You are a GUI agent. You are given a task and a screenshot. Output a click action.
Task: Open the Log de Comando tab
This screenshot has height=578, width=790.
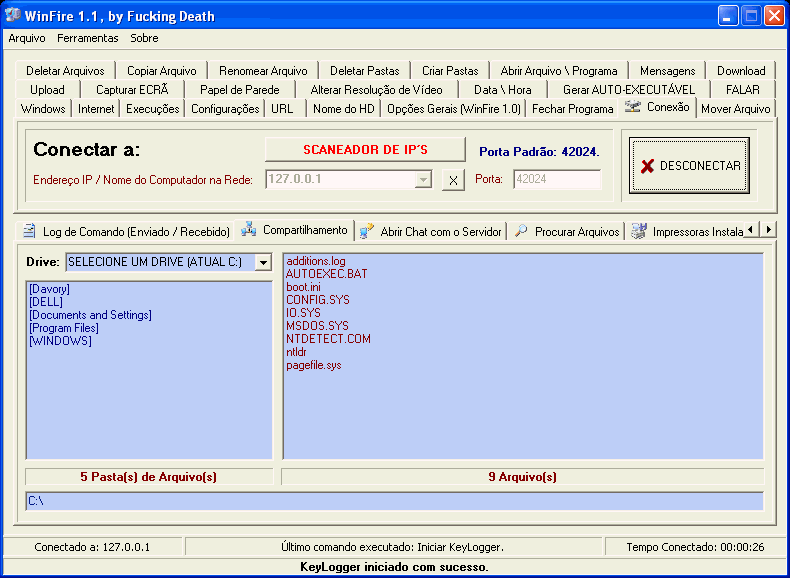click(x=126, y=231)
